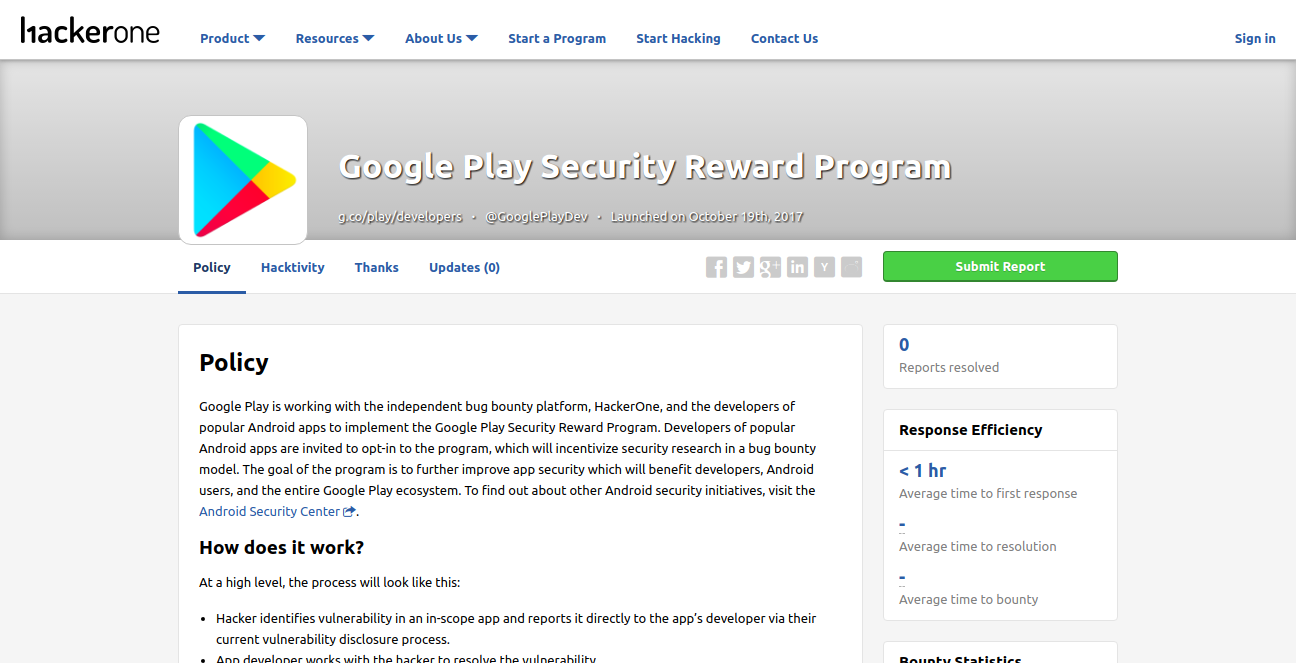Switch to the Hacktivity tab

pos(293,268)
